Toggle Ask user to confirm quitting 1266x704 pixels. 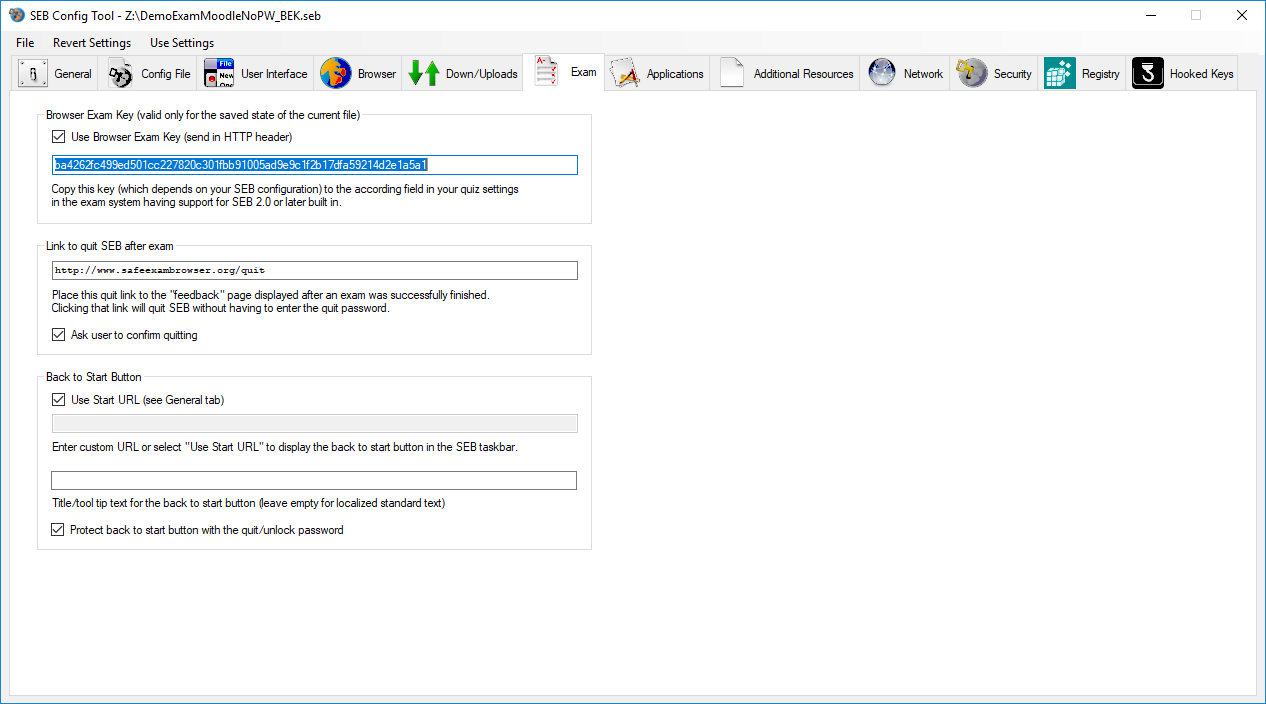coord(59,335)
